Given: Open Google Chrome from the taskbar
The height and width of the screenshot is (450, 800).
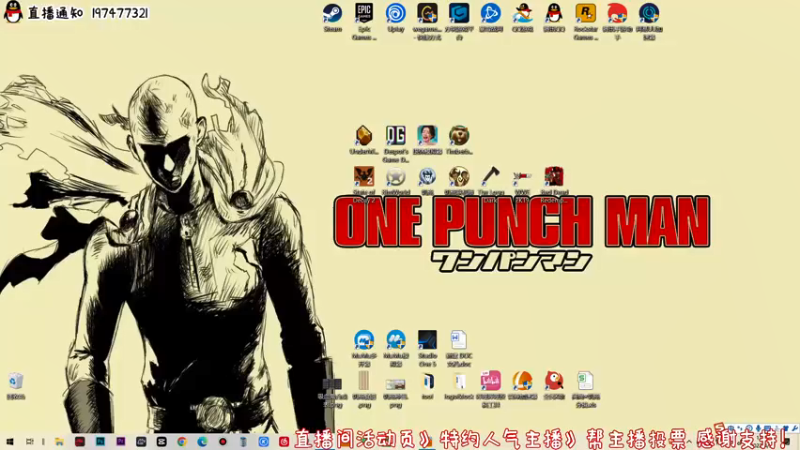Looking at the screenshot, I should (x=182, y=442).
